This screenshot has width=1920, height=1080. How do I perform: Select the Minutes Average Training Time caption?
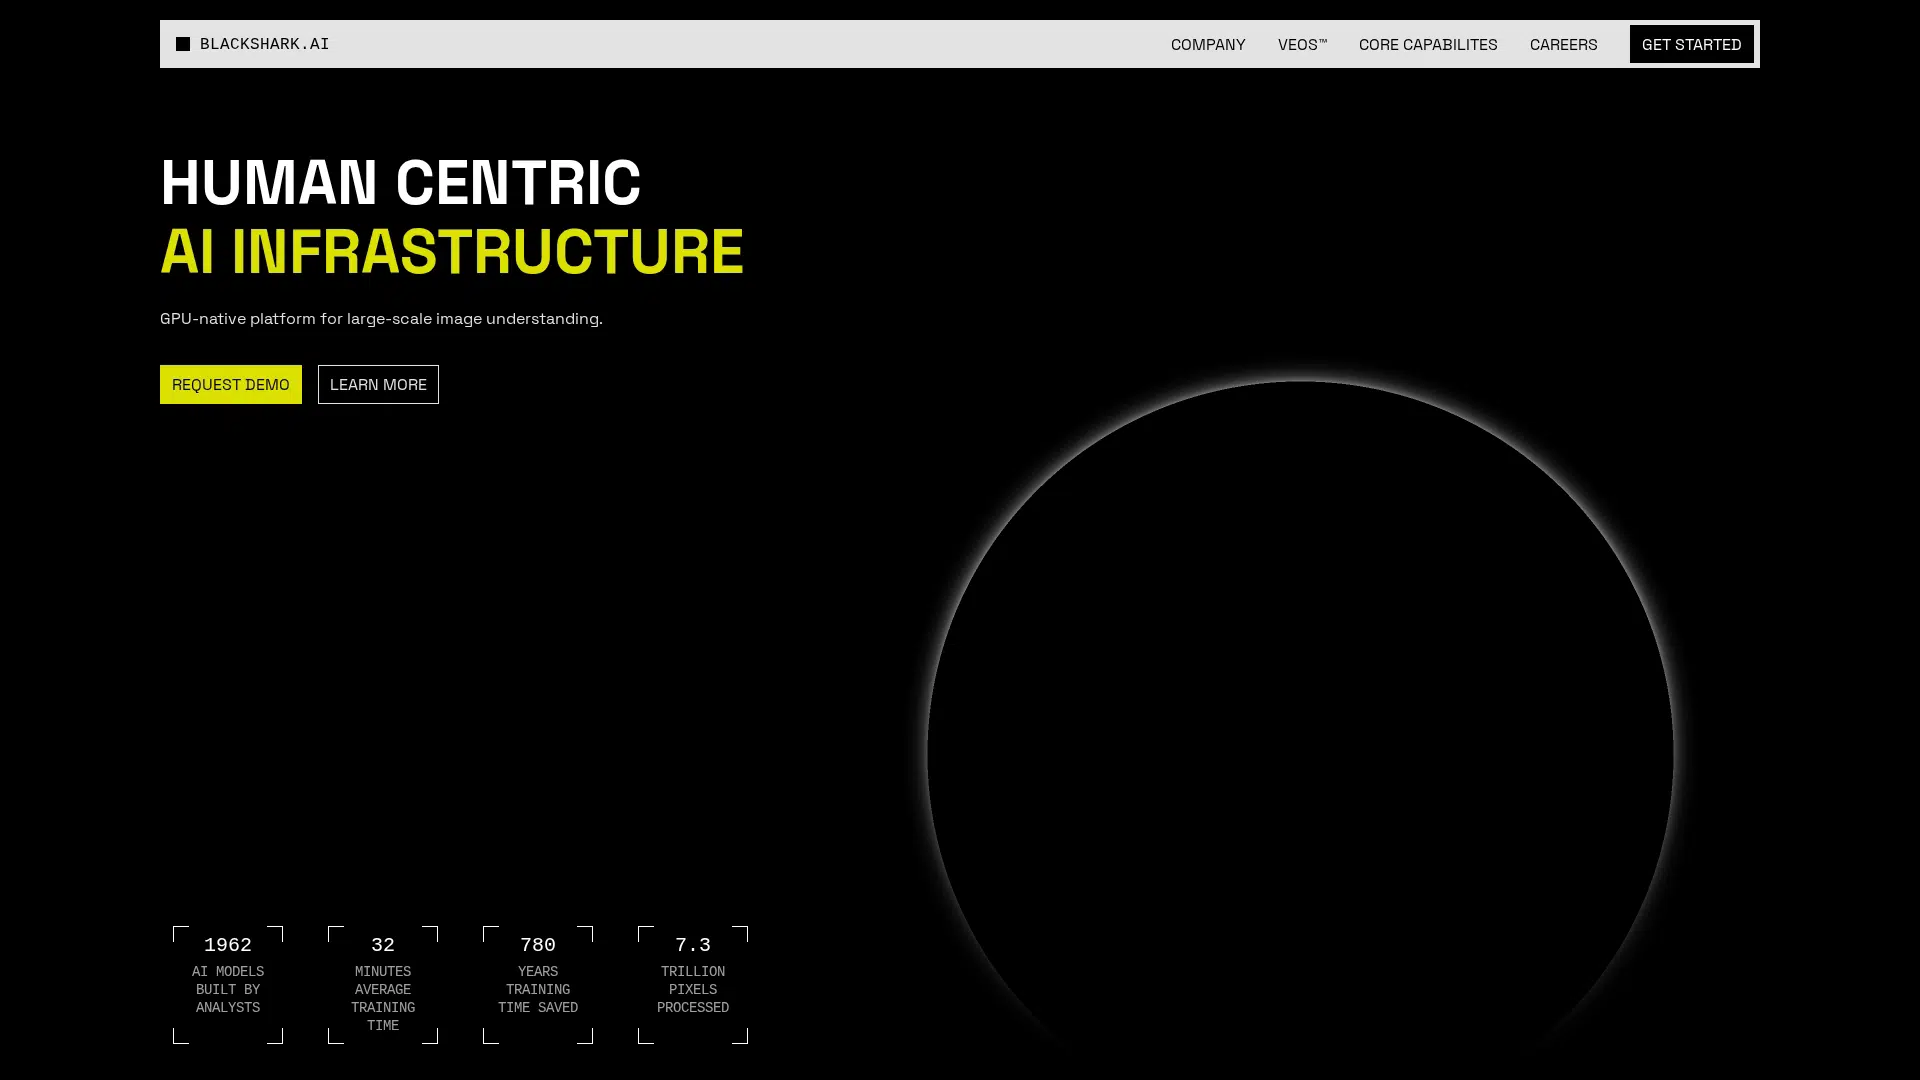(x=383, y=998)
